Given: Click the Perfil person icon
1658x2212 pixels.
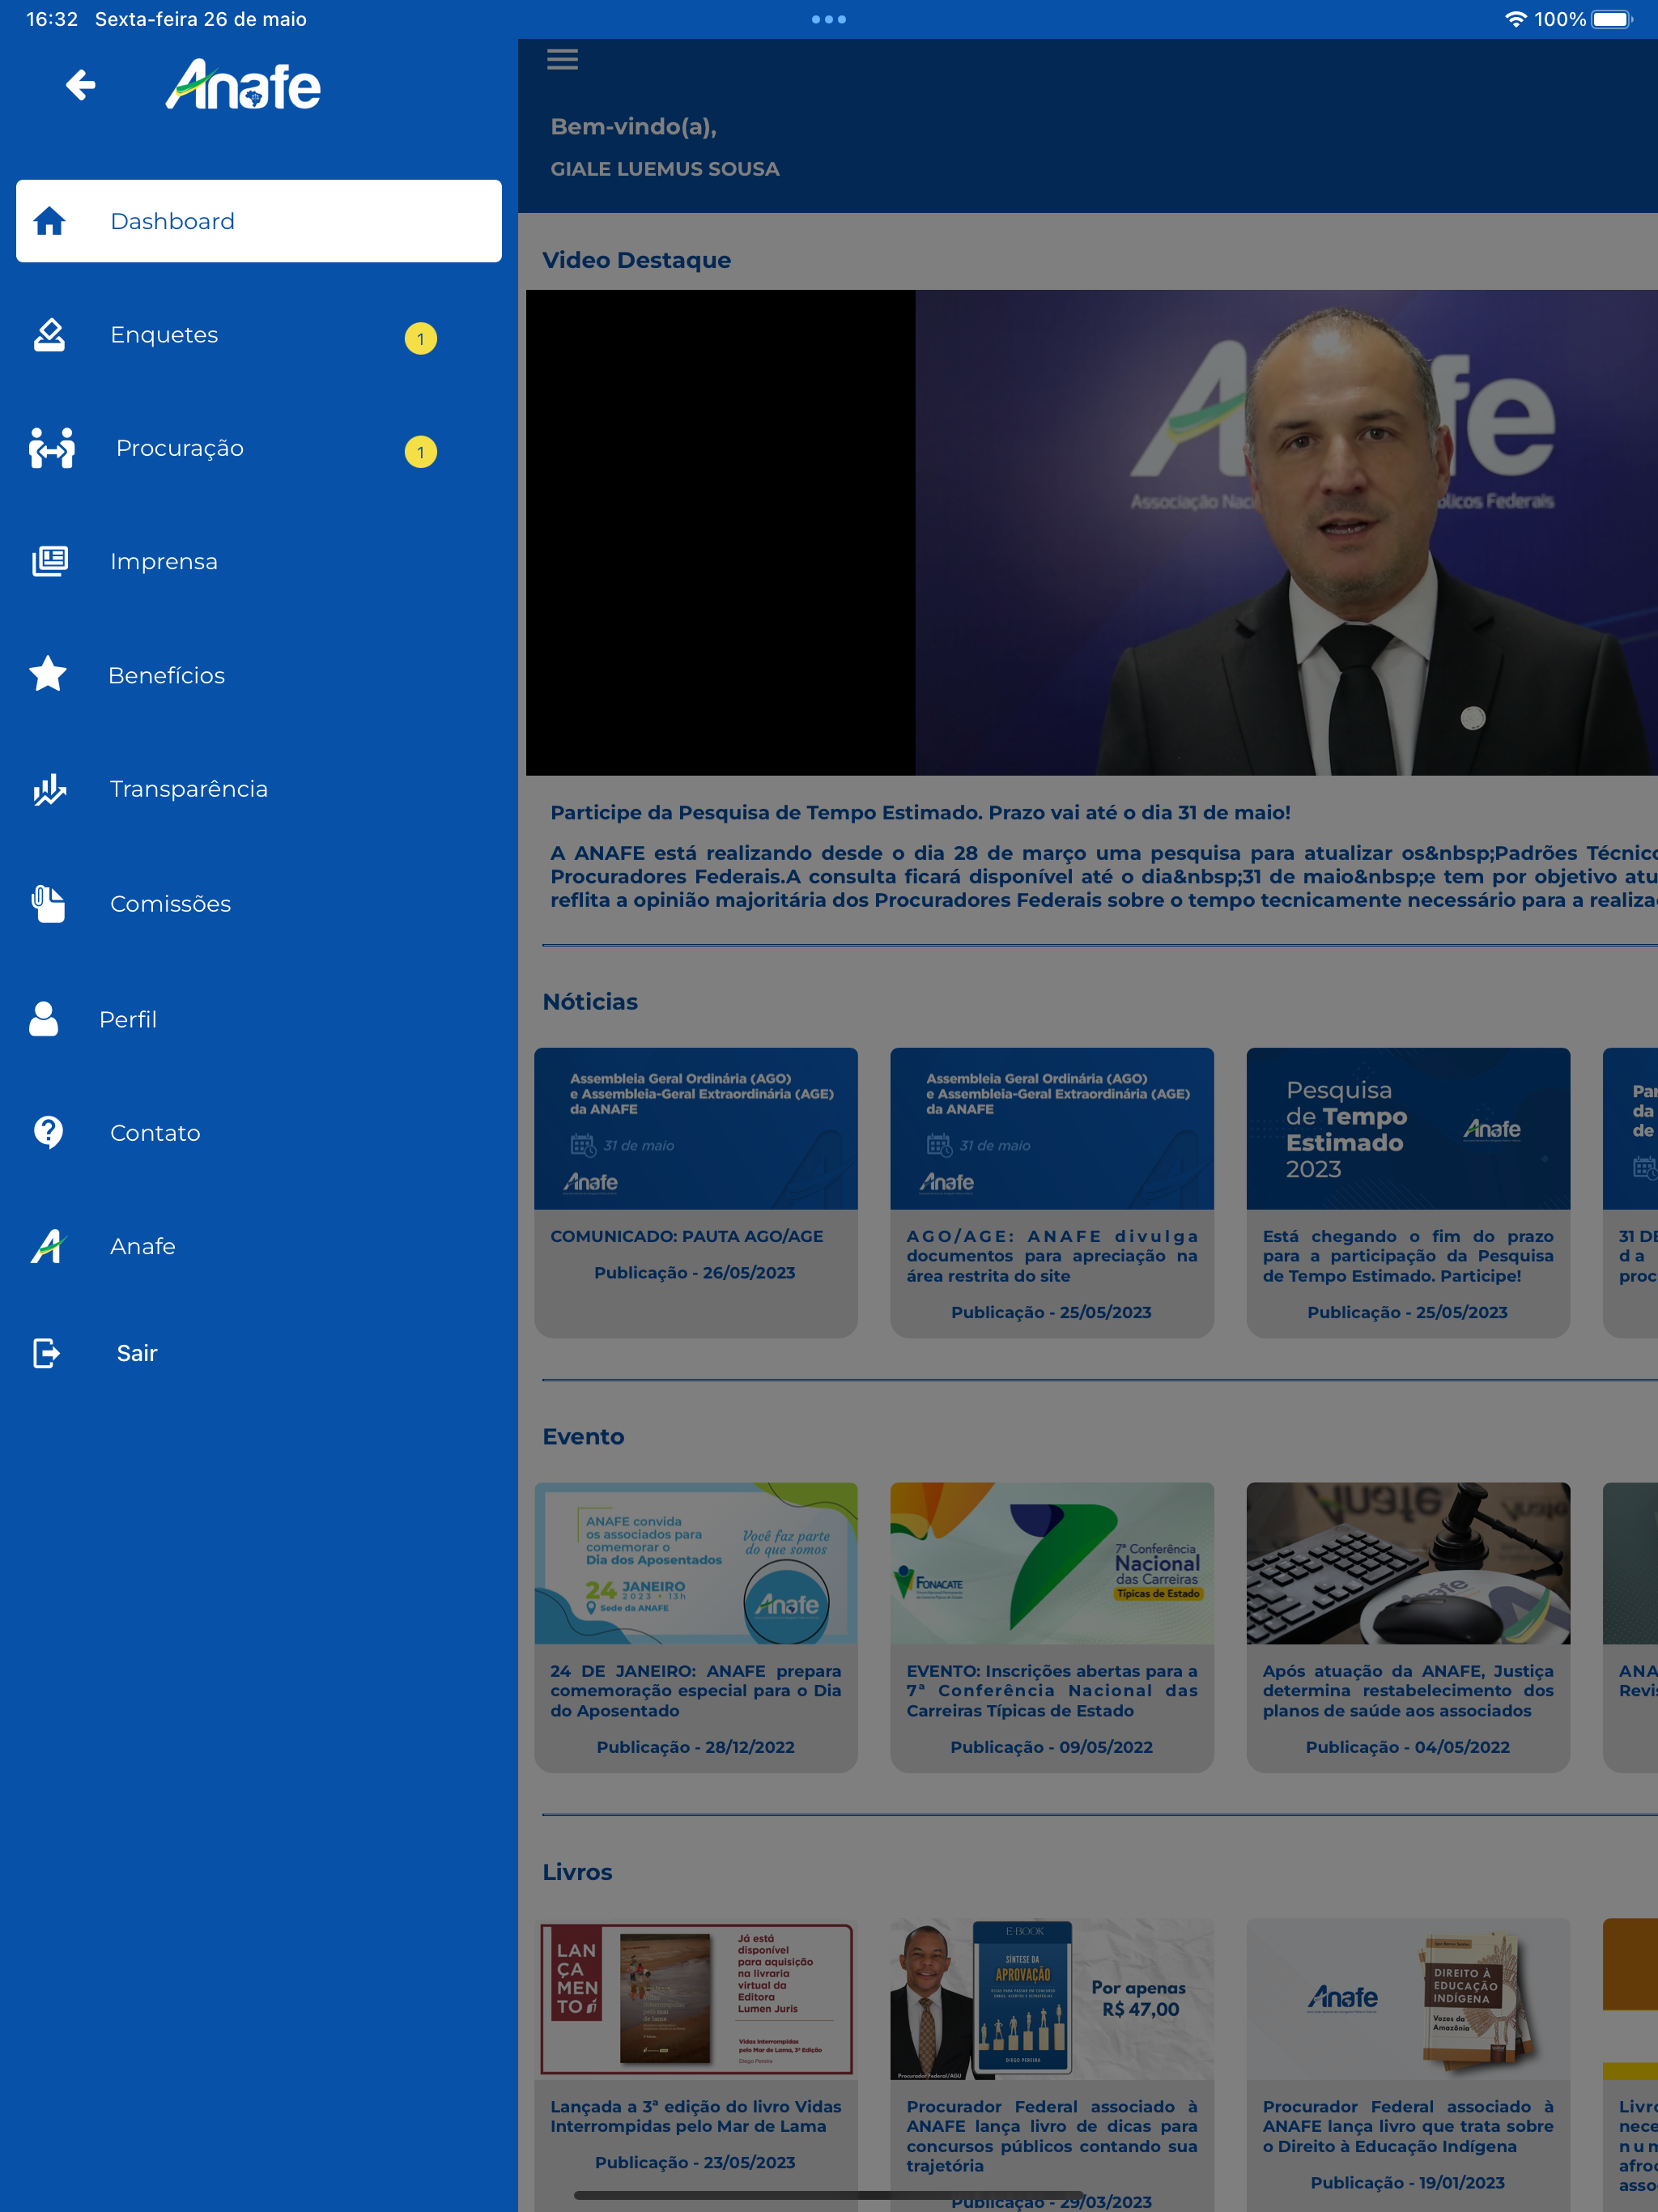Looking at the screenshot, I should pos(44,1019).
